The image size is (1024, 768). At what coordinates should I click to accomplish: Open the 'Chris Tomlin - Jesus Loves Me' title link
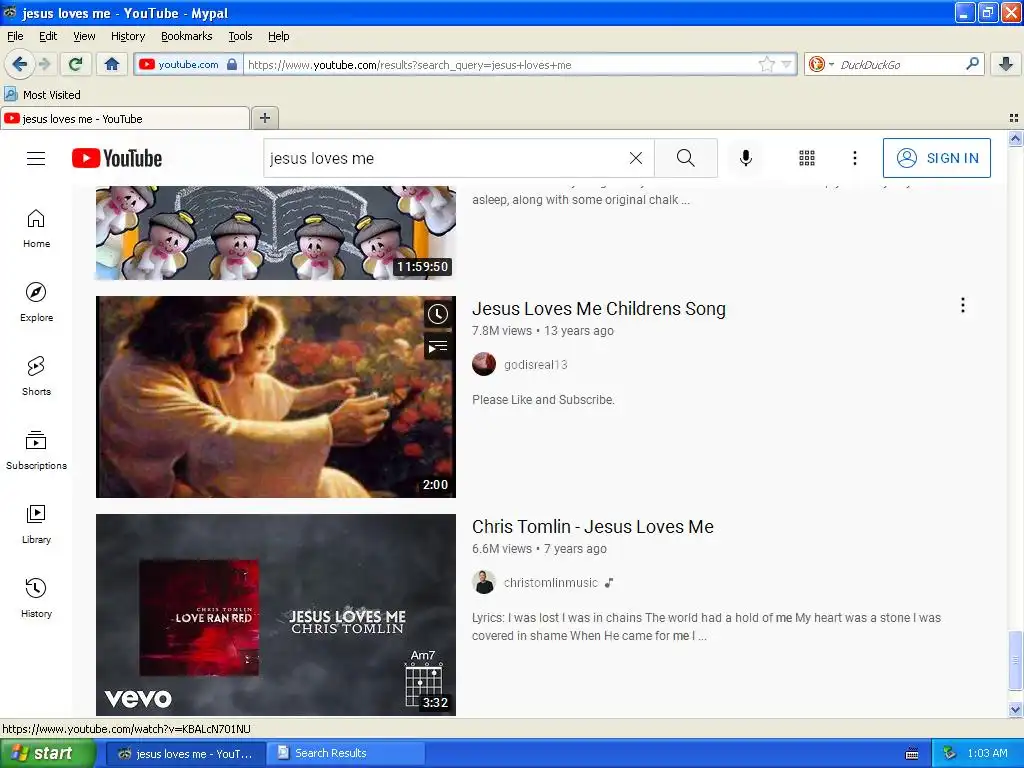click(x=593, y=526)
